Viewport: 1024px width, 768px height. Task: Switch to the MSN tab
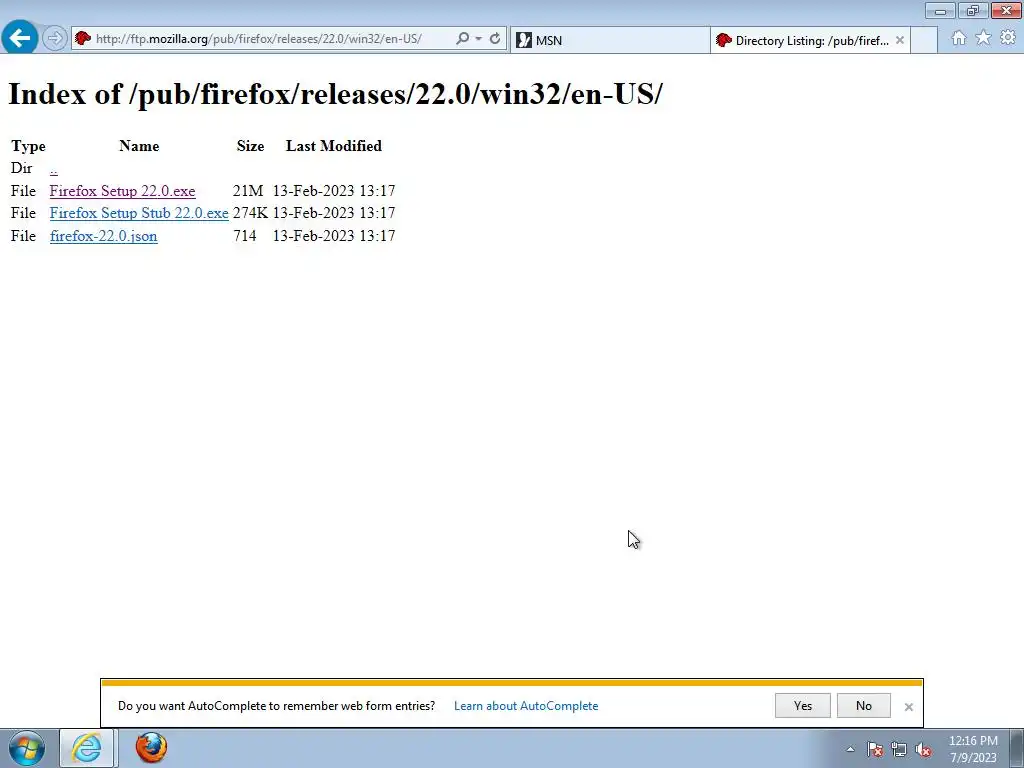coord(609,40)
